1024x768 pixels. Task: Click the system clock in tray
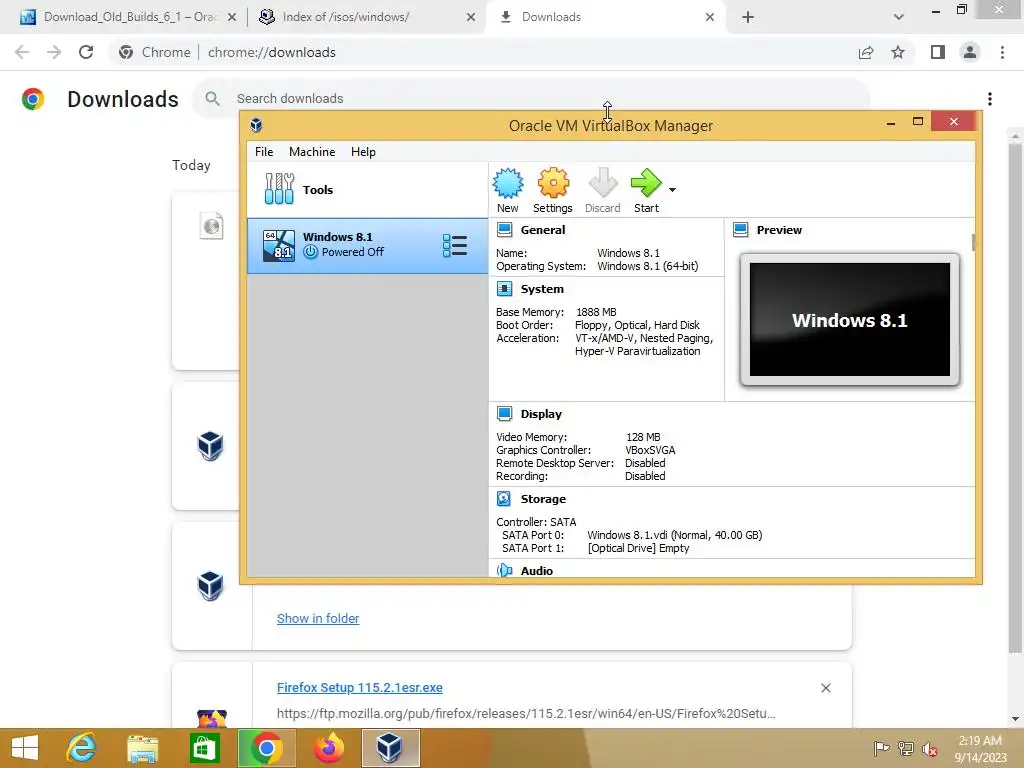click(x=980, y=748)
